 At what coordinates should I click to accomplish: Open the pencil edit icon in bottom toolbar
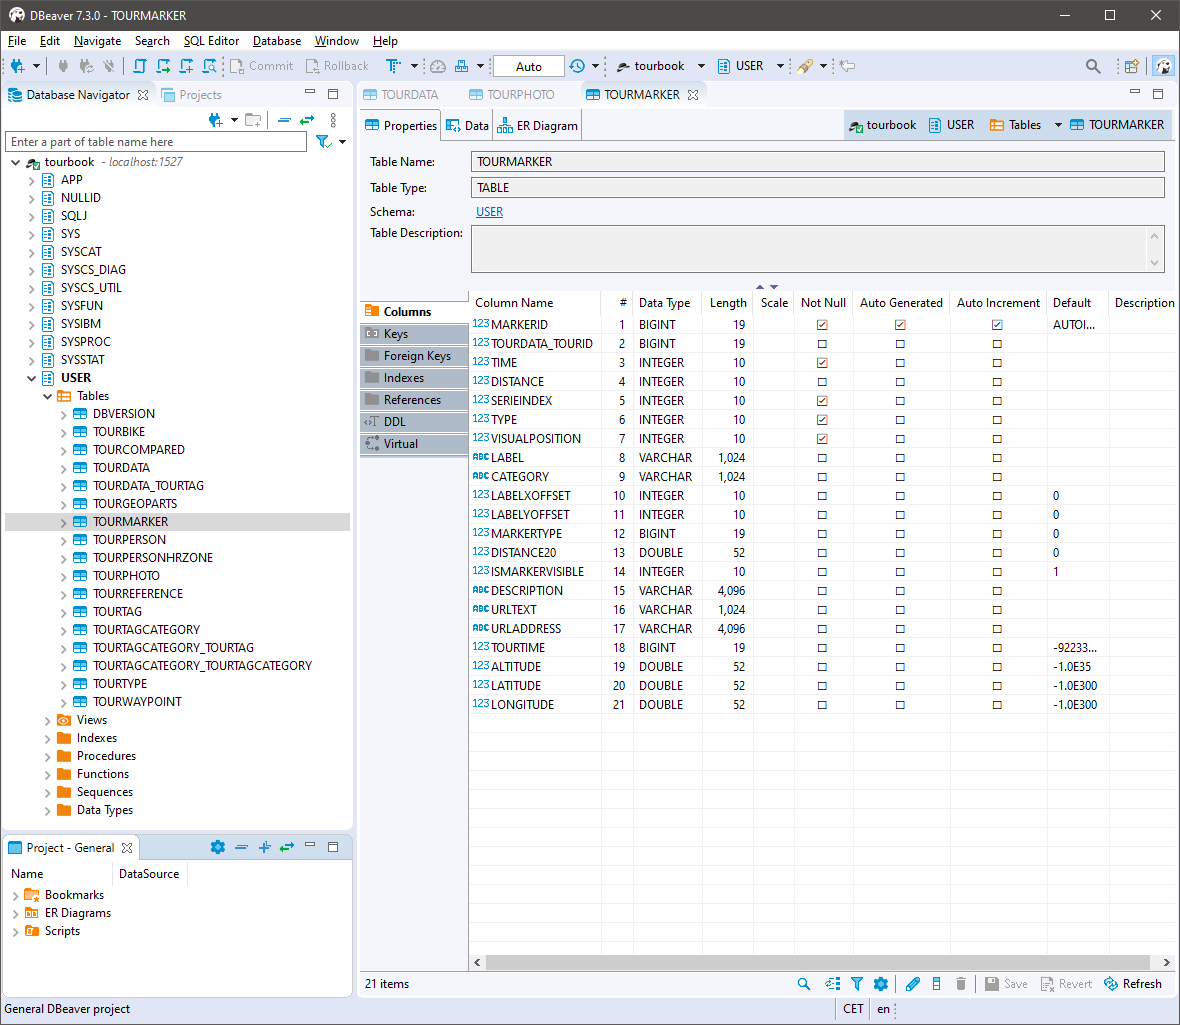912,984
